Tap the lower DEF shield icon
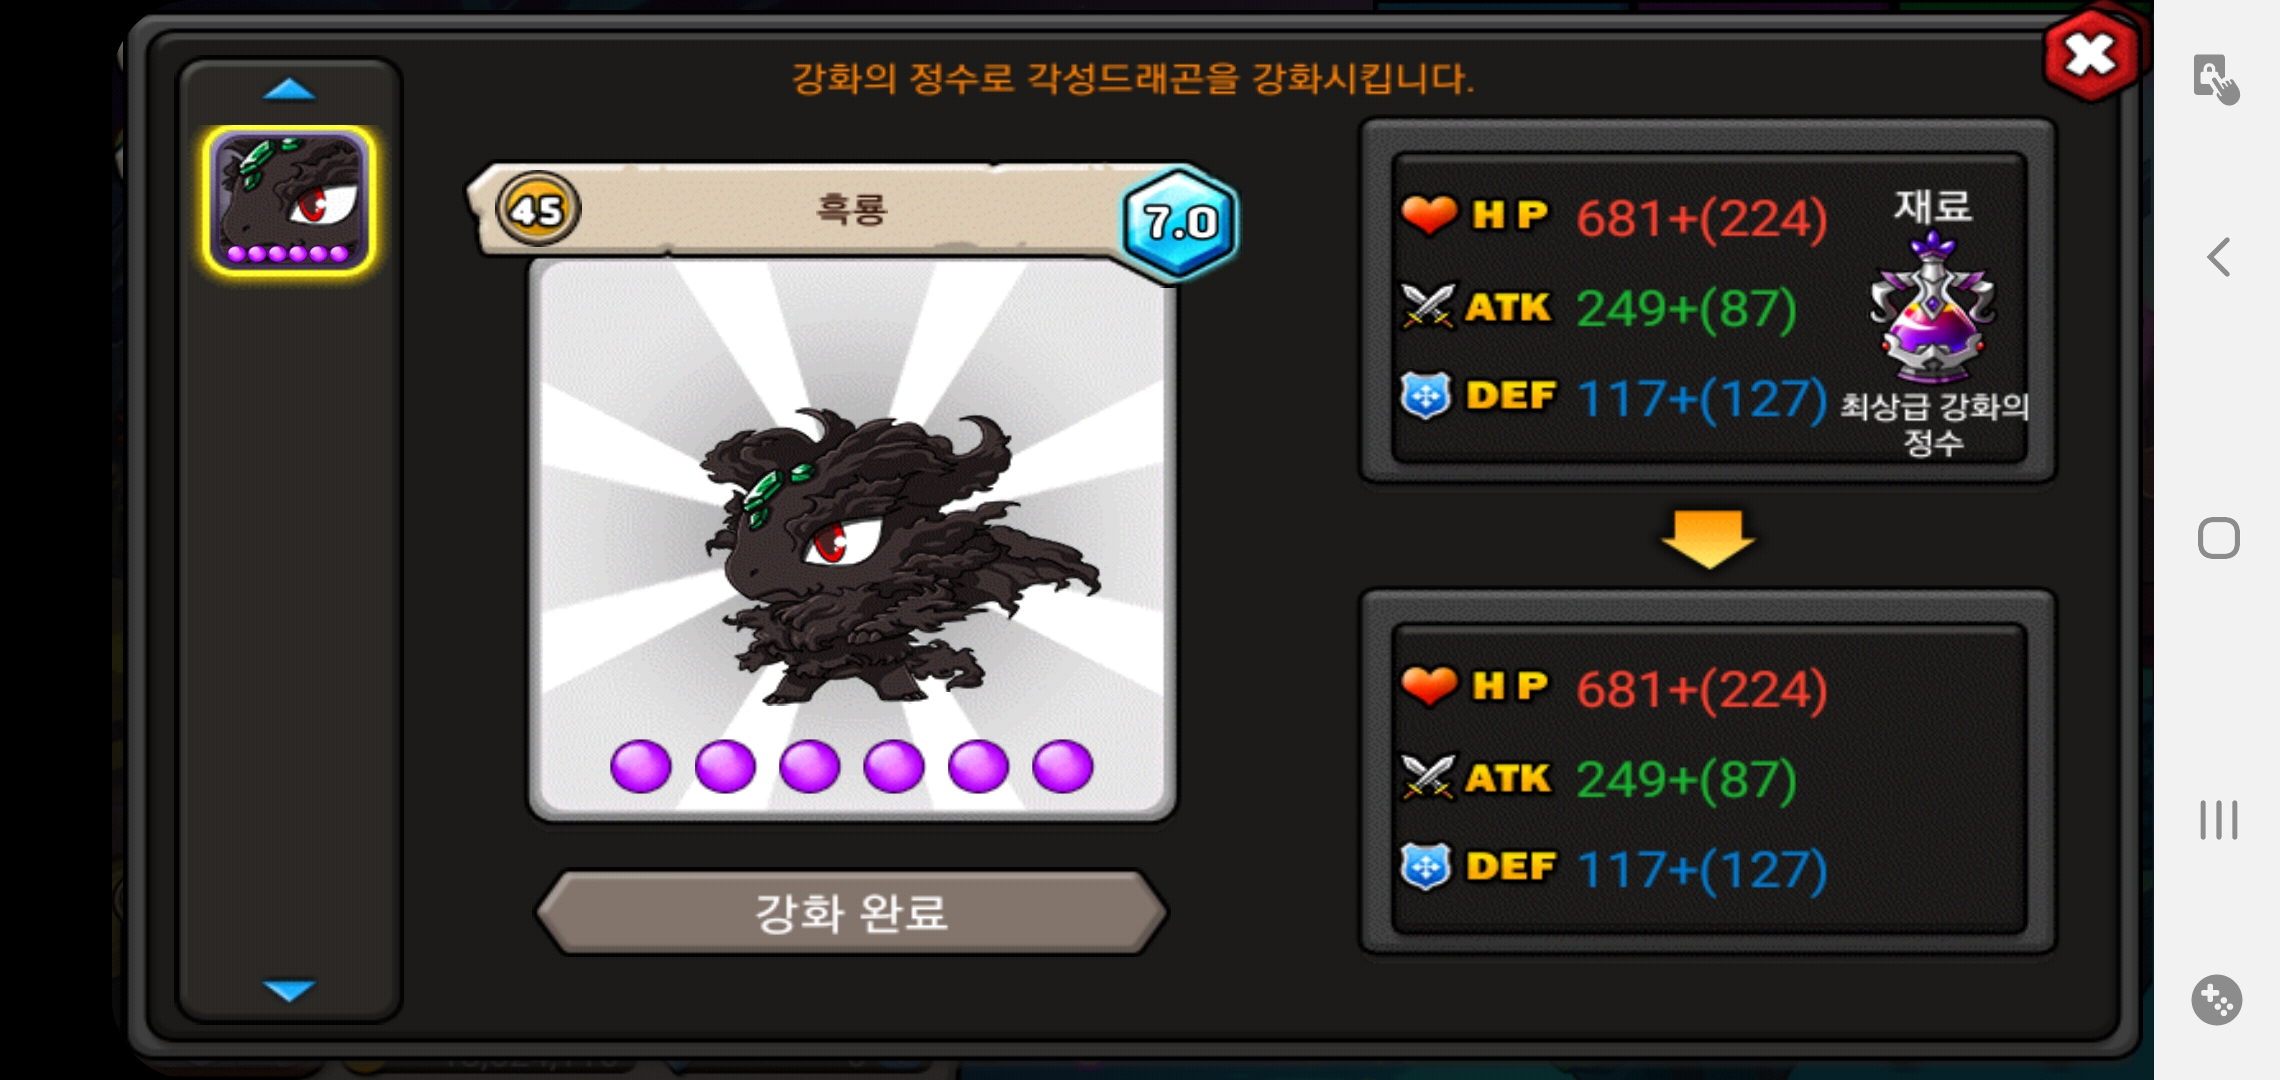This screenshot has height=1080, width=2280. pyautogui.click(x=1426, y=867)
